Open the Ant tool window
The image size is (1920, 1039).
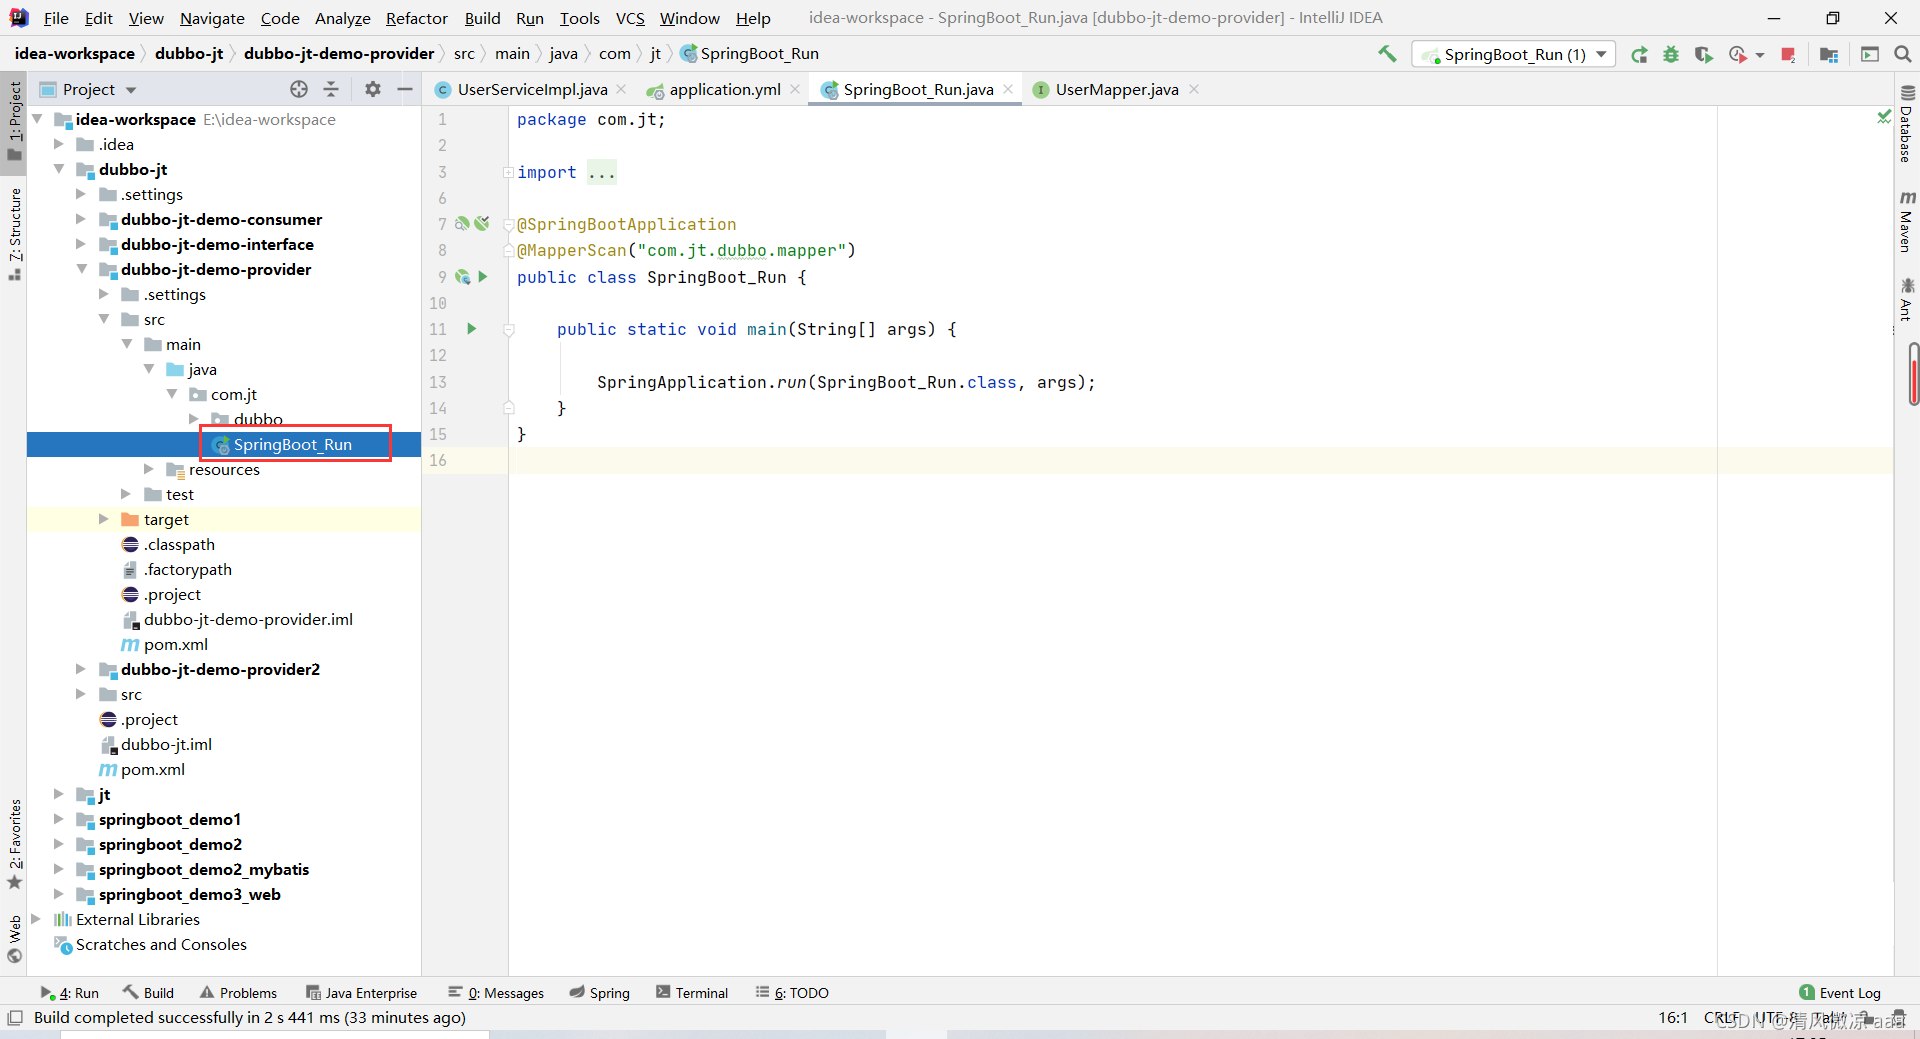coord(1907,300)
